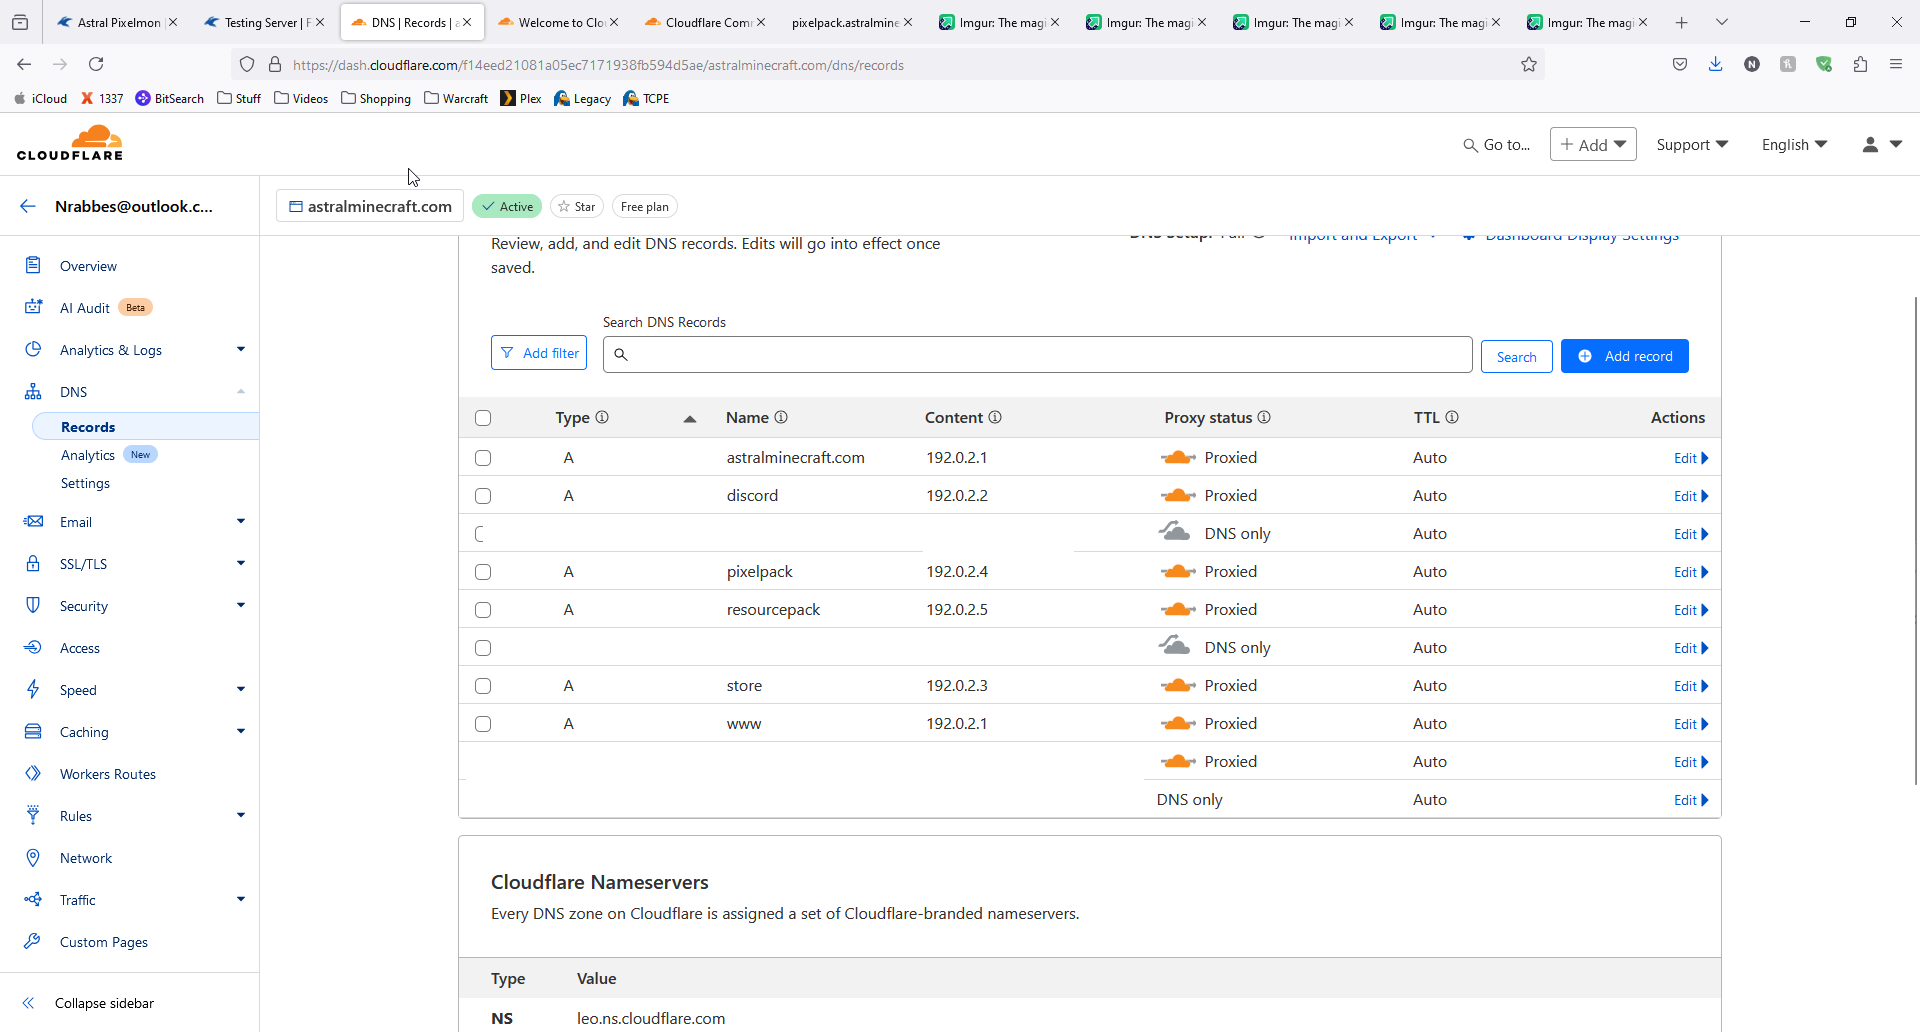Viewport: 1920px width, 1032px height.
Task: Open the English language dropdown
Action: (1794, 145)
